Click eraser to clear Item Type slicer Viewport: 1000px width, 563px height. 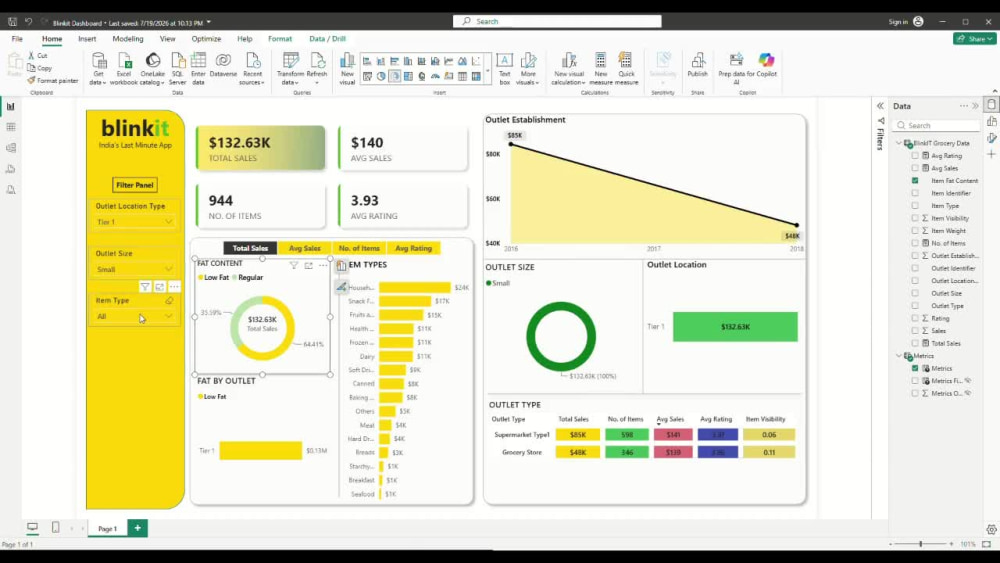click(x=169, y=300)
